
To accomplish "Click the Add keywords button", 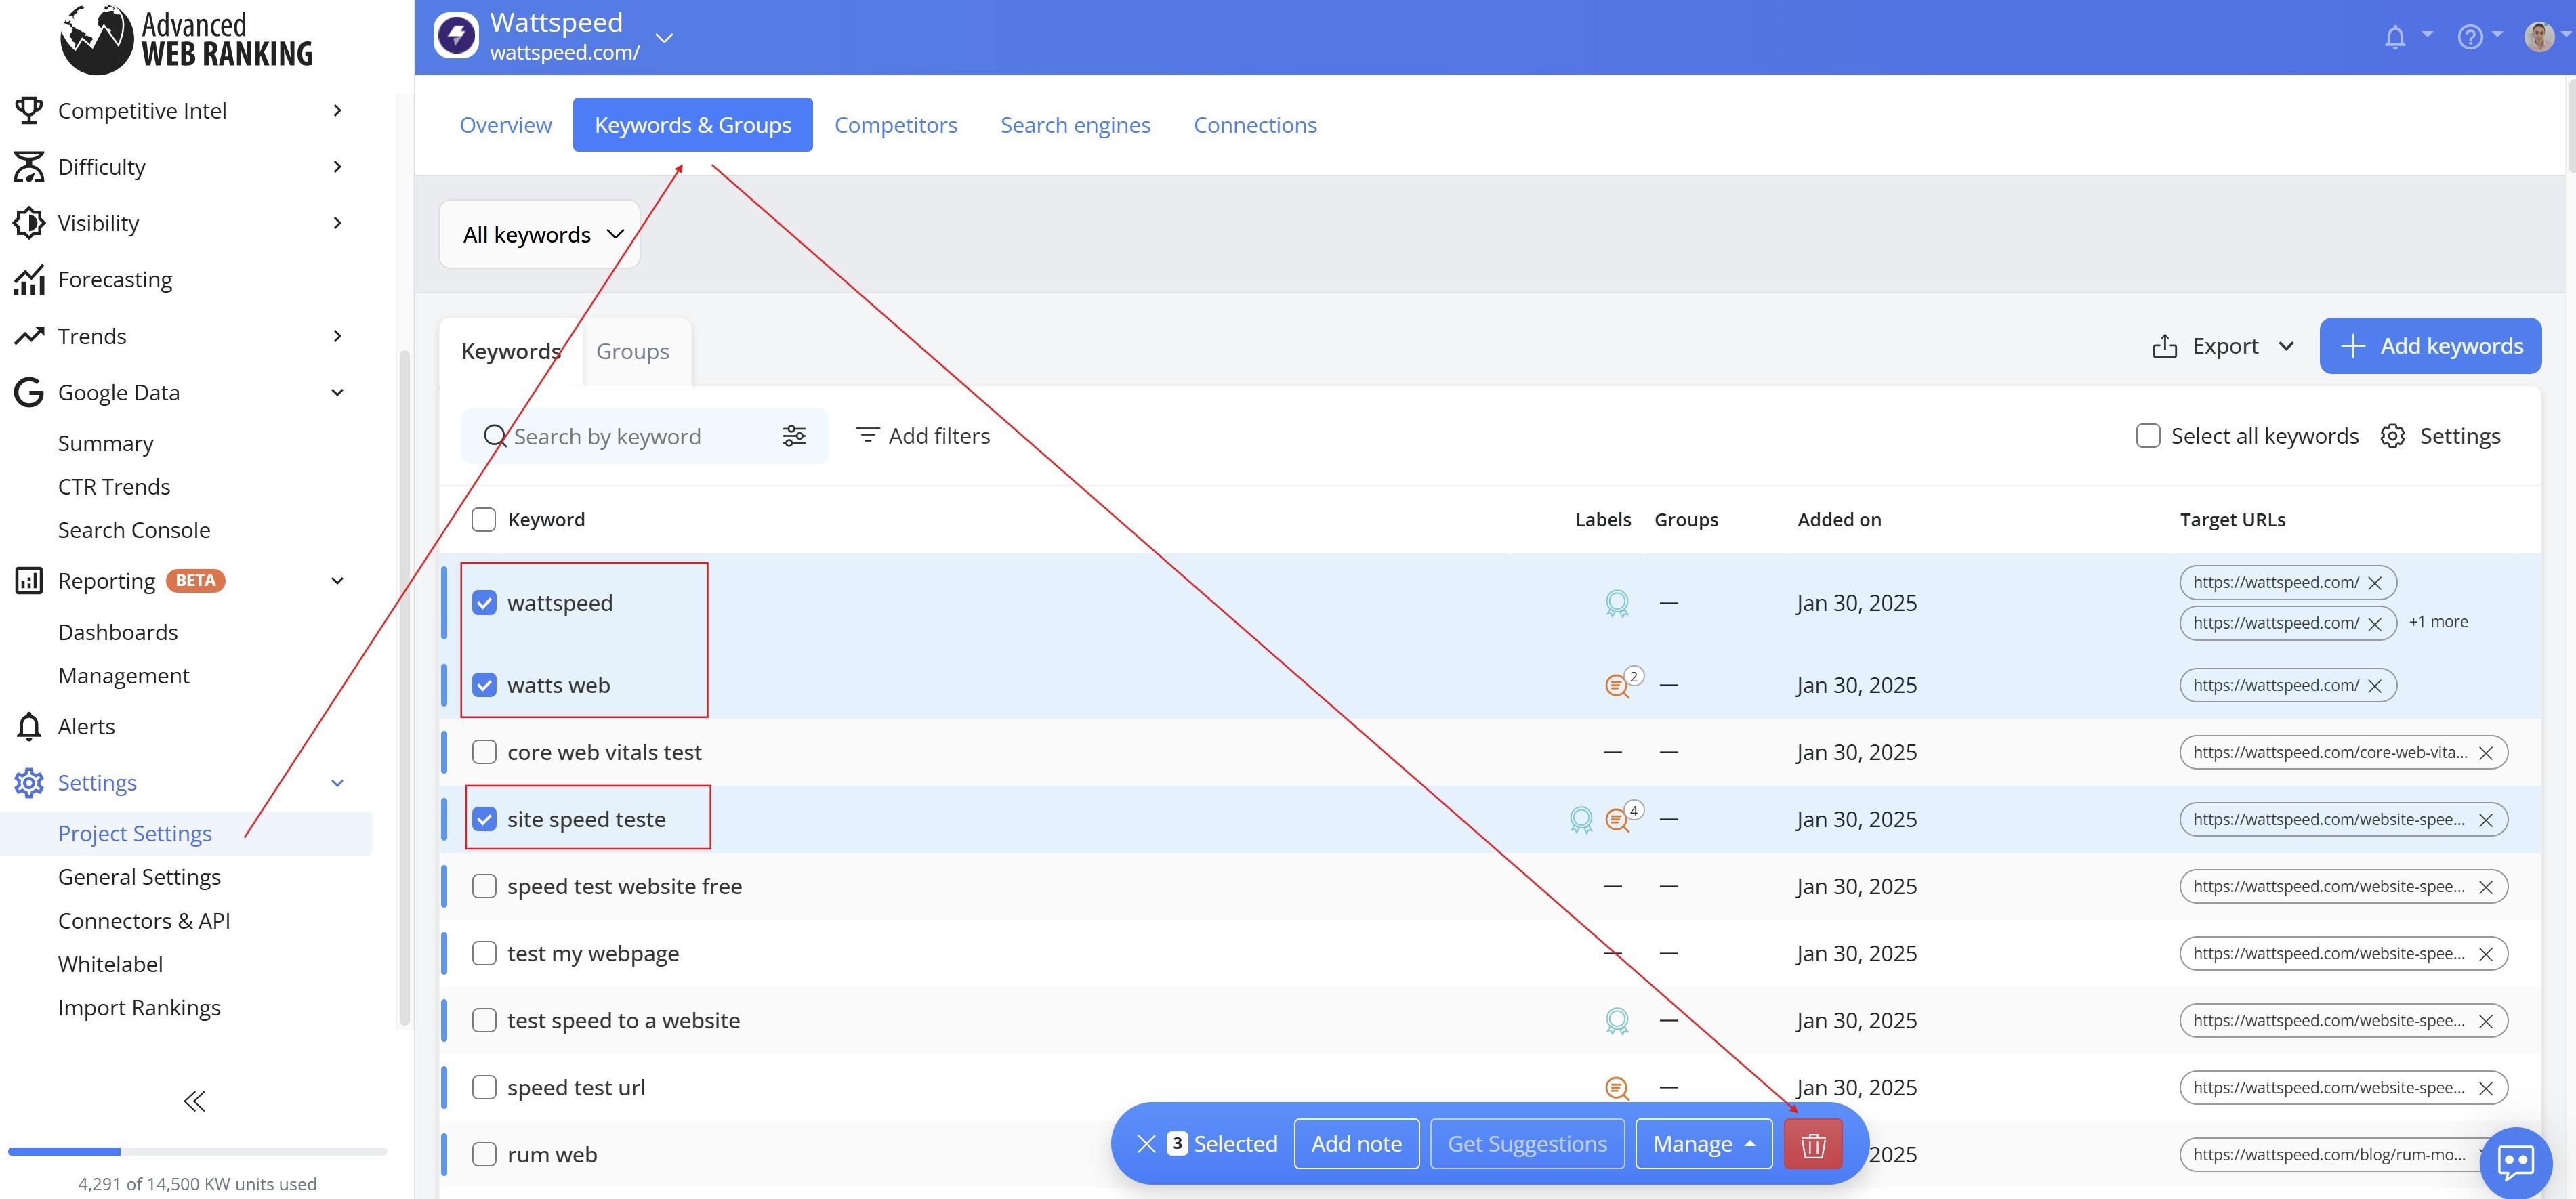I will [2430, 346].
